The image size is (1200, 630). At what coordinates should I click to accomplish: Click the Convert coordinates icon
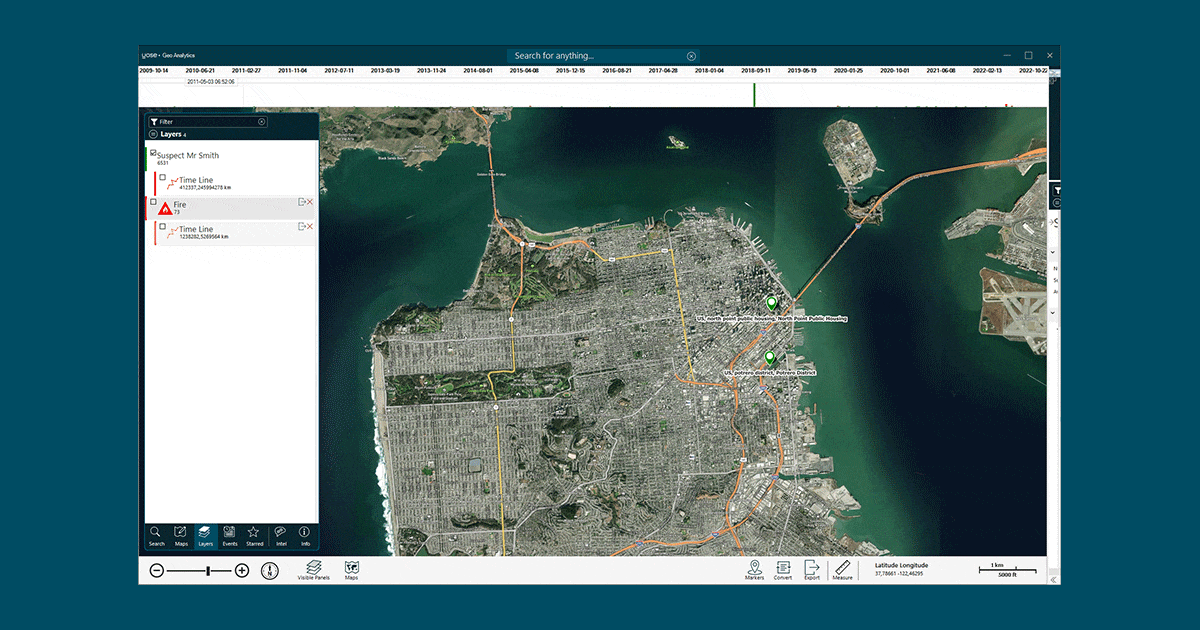click(x=783, y=569)
